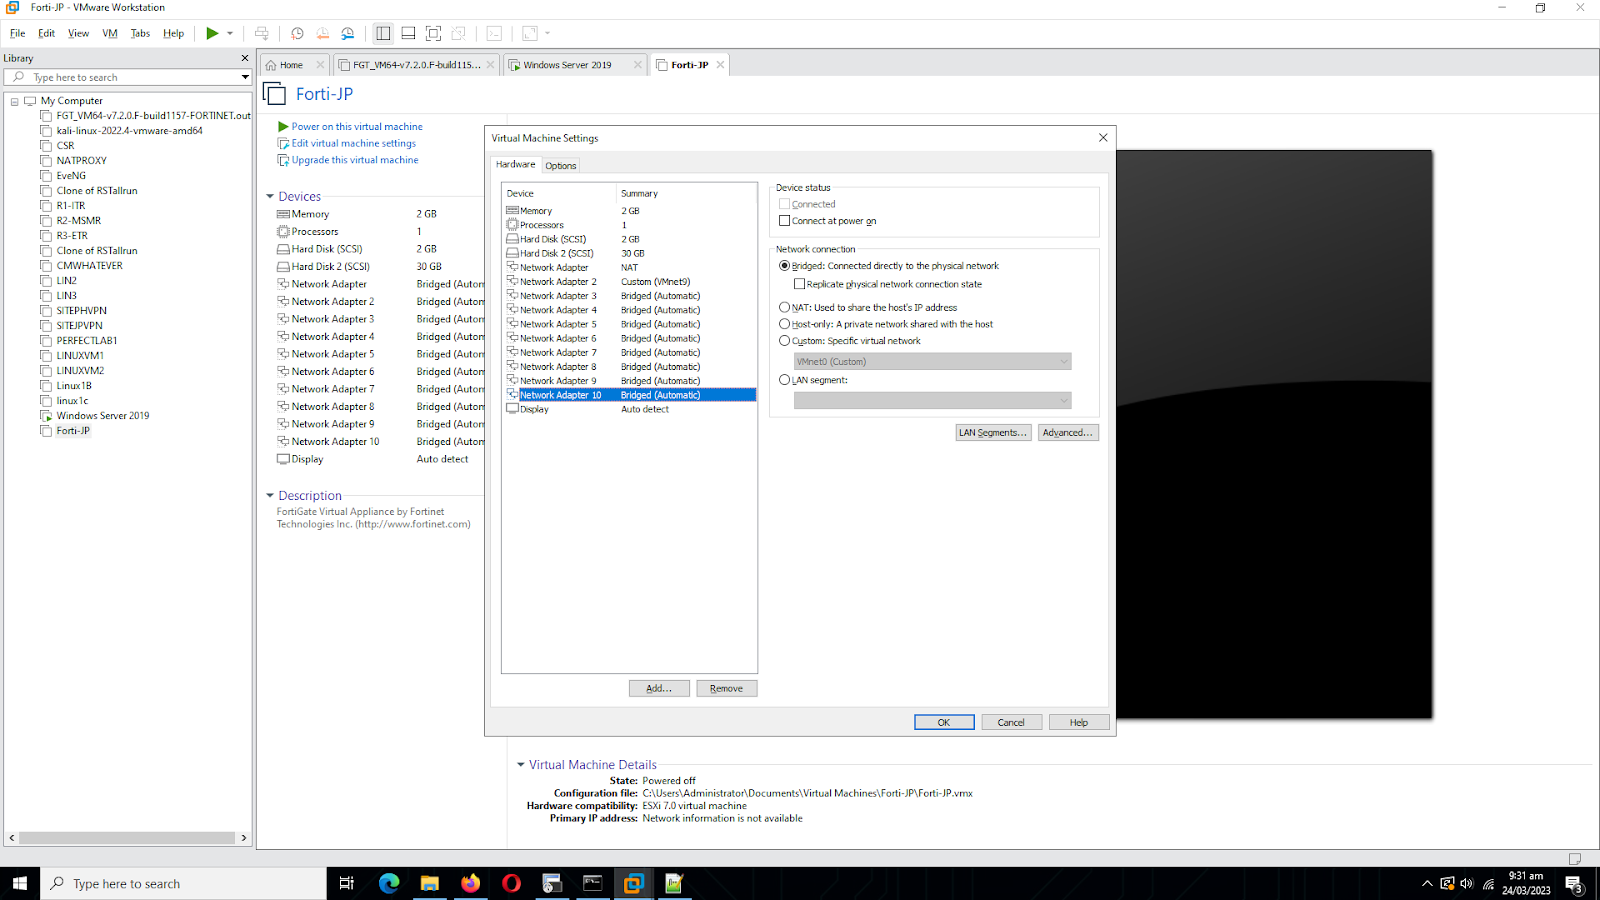Collapse the My Computer tree node
1600x900 pixels.
pyautogui.click(x=14, y=101)
